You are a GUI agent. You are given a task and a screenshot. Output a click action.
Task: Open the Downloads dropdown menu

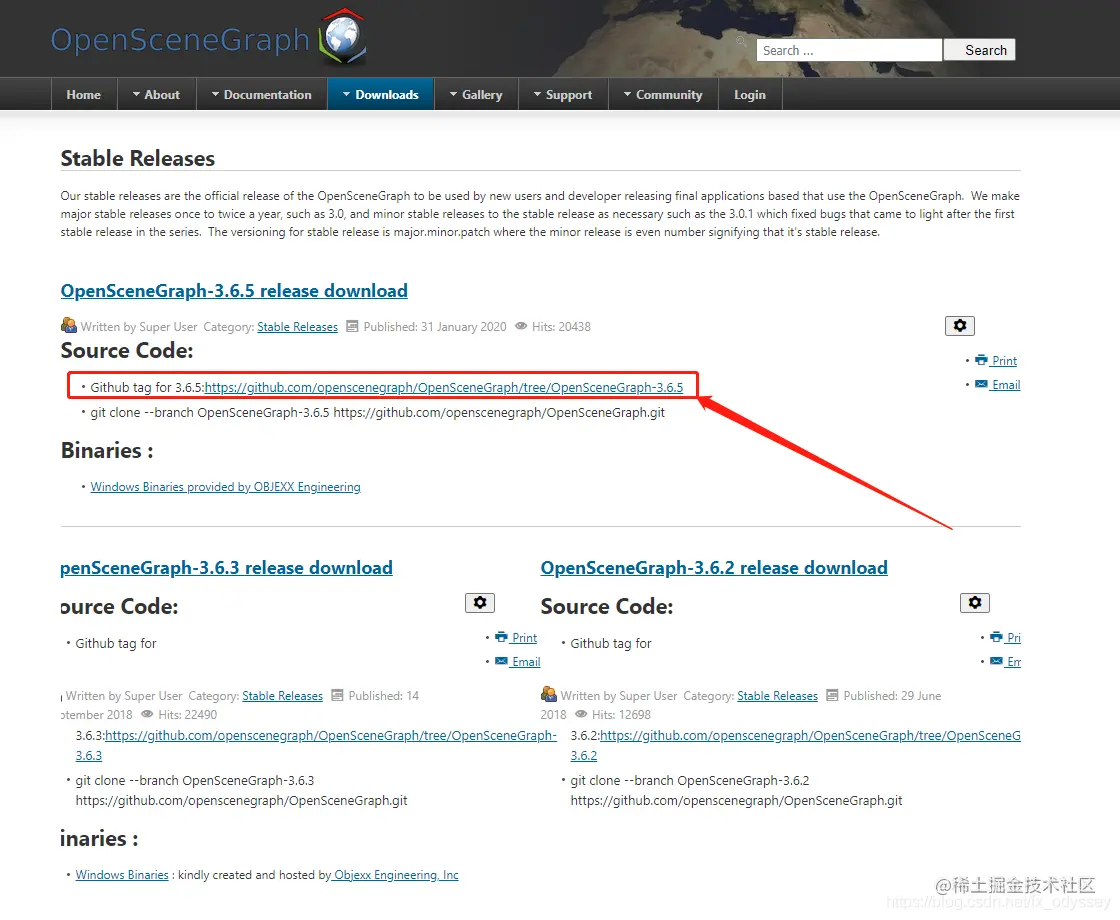coord(381,94)
